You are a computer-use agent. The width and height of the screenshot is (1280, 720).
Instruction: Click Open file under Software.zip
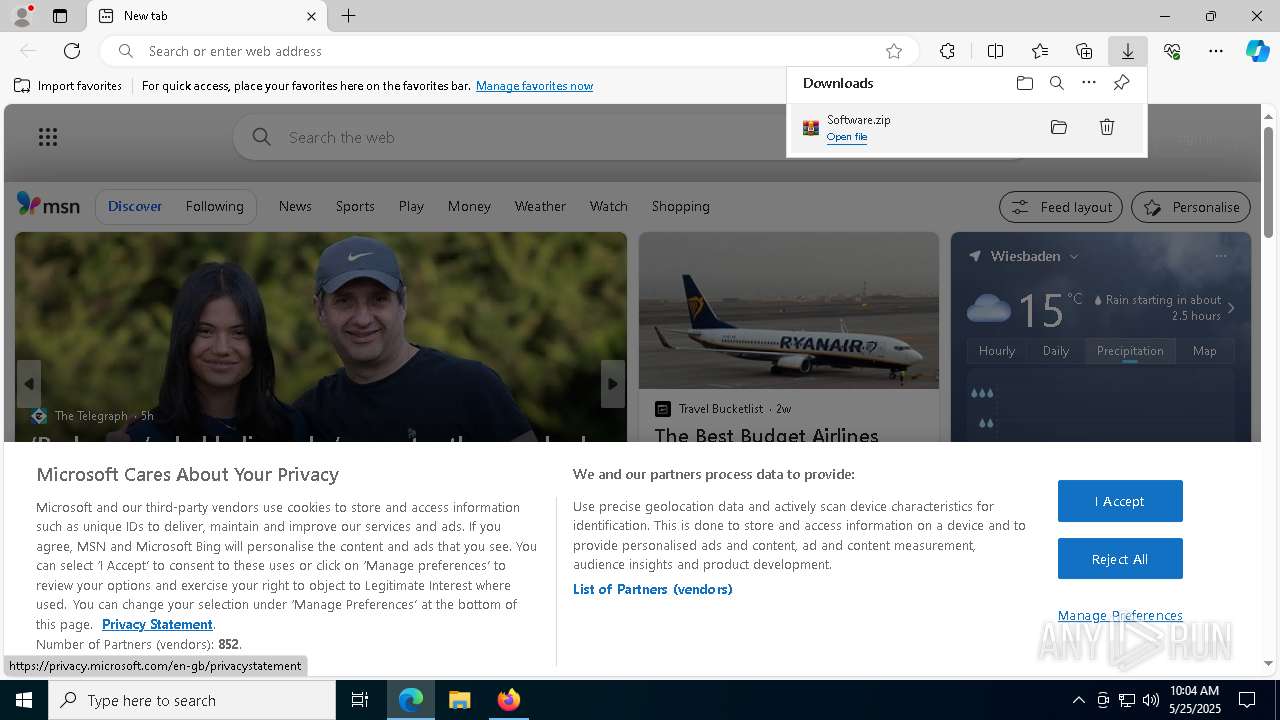coord(847,137)
